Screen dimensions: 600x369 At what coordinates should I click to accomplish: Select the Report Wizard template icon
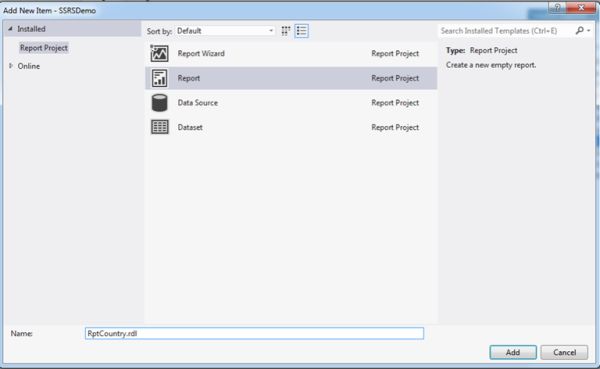pyautogui.click(x=159, y=54)
